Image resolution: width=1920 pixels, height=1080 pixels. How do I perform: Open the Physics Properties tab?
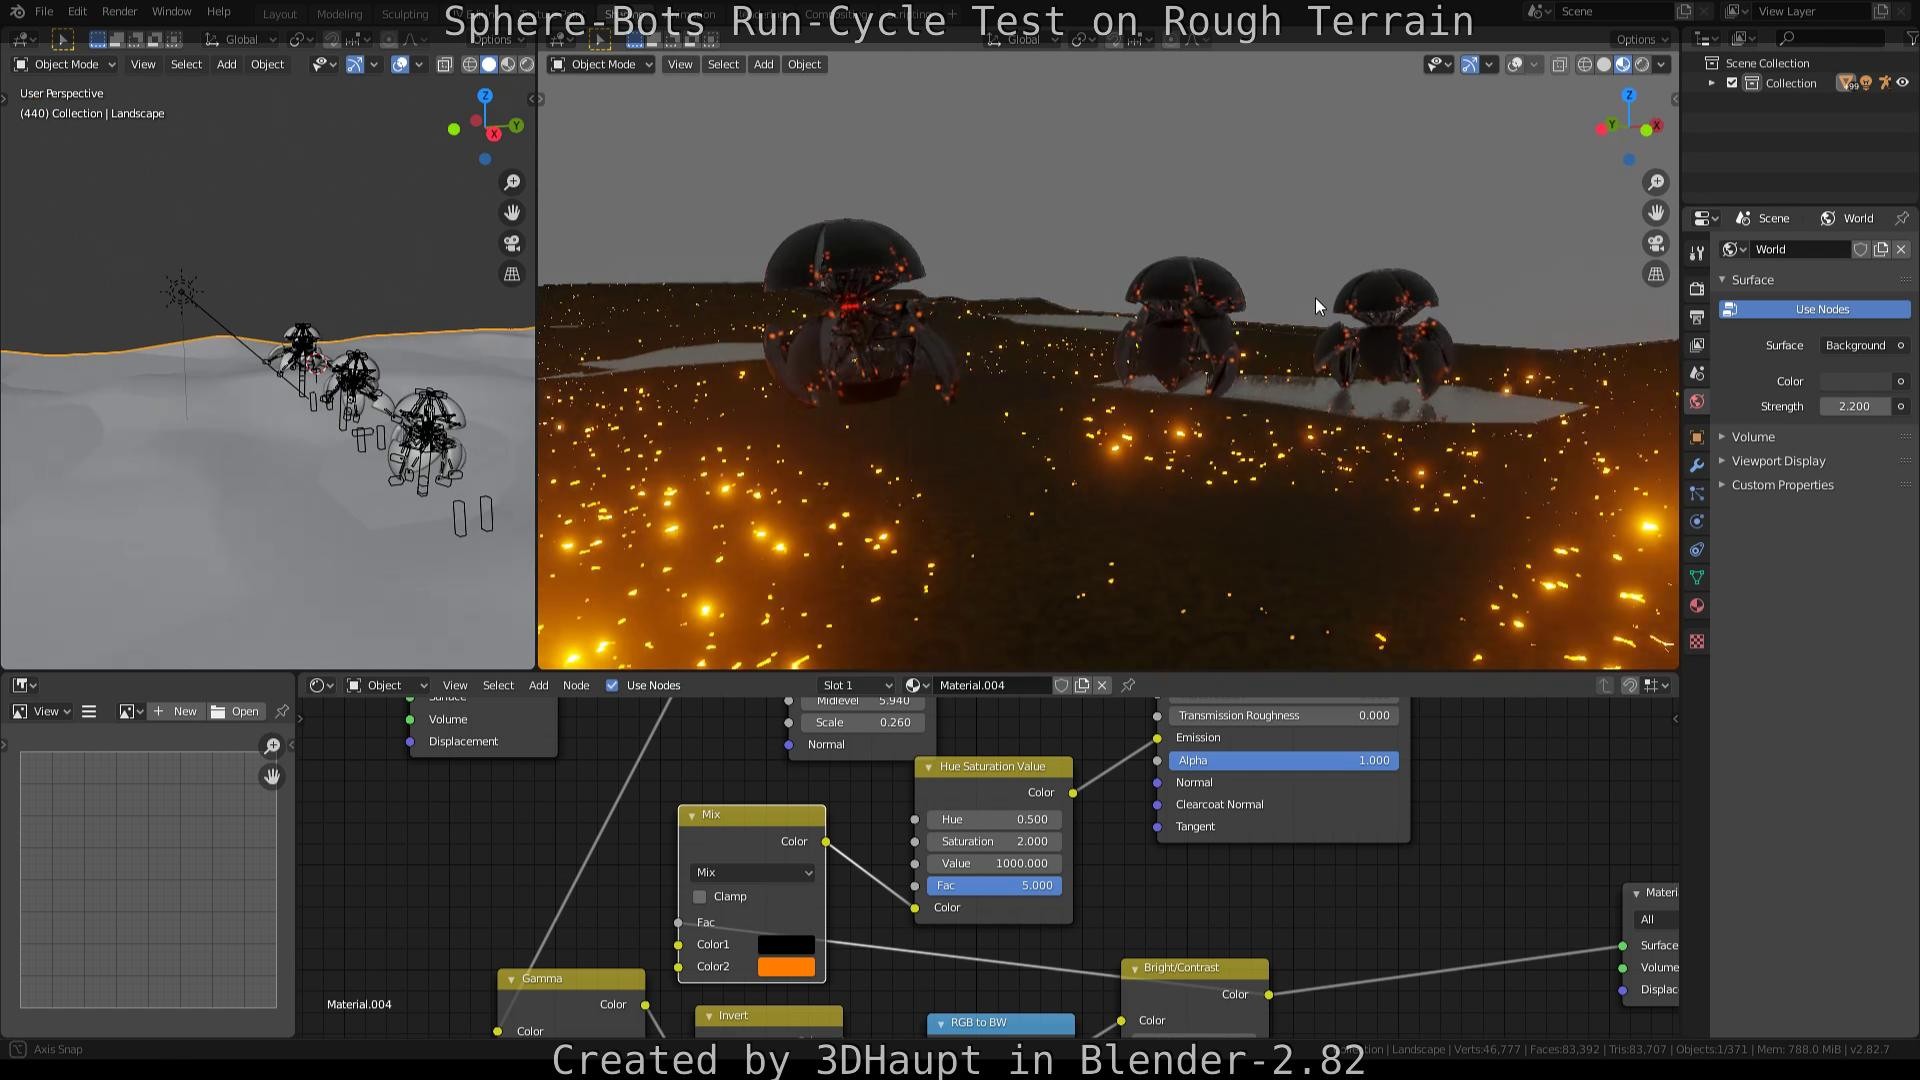click(x=1696, y=521)
